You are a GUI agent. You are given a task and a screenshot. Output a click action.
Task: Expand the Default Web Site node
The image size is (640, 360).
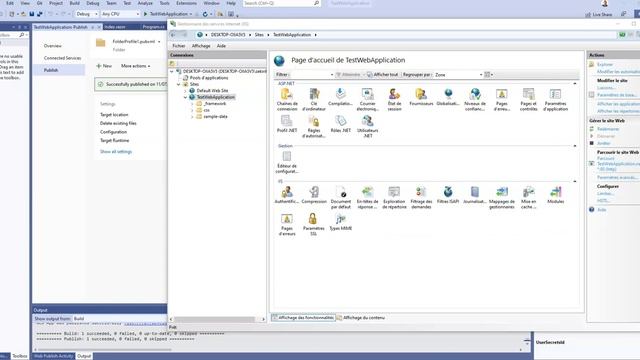(x=185, y=91)
